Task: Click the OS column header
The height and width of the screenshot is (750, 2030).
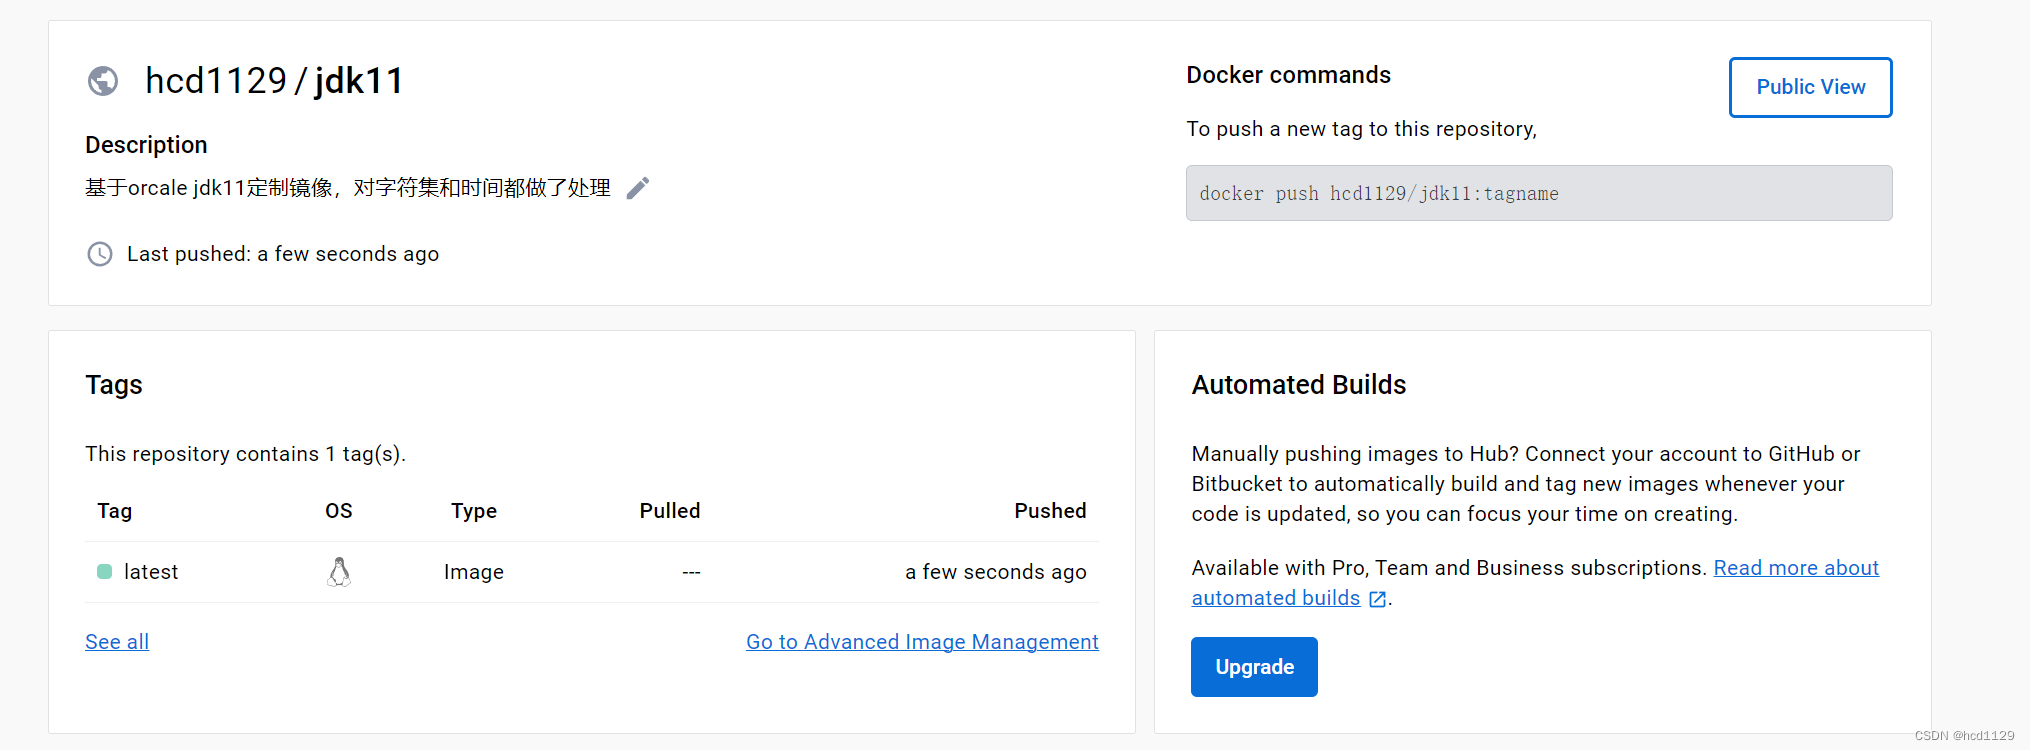Action: point(339,511)
